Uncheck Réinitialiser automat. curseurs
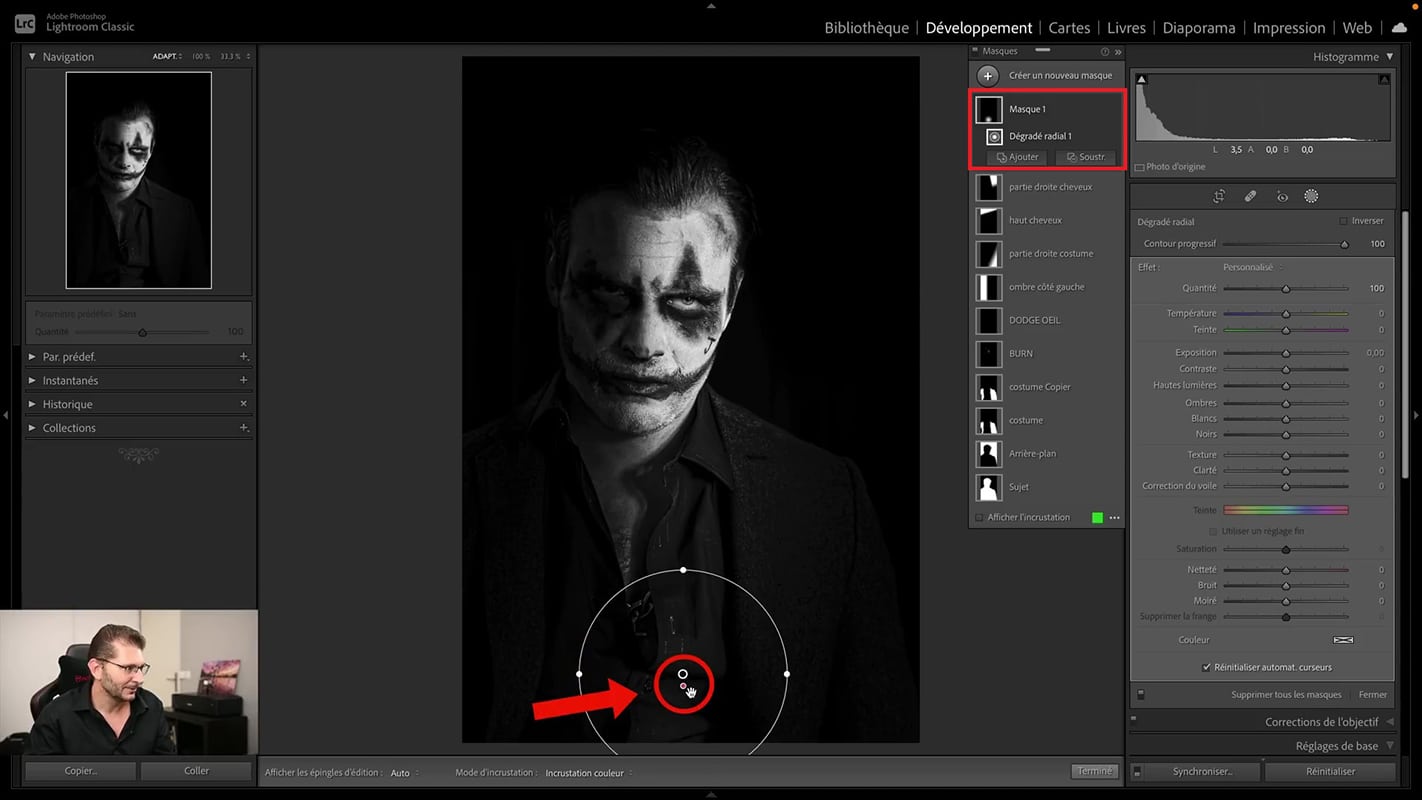The width and height of the screenshot is (1422, 800). (1207, 667)
